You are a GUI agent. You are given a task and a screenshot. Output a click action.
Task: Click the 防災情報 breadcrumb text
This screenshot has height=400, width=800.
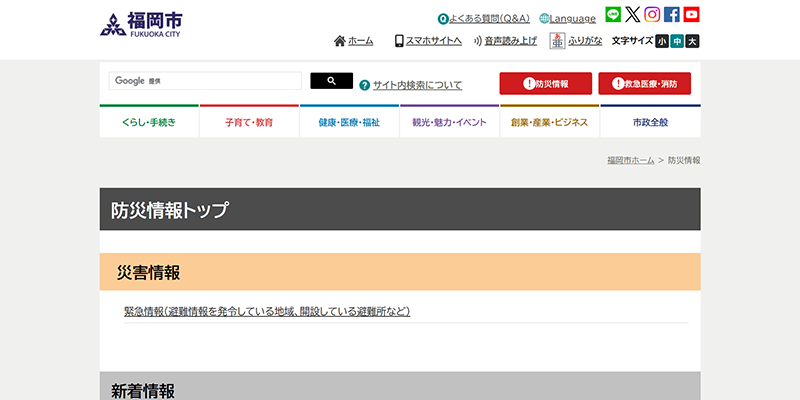point(684,160)
